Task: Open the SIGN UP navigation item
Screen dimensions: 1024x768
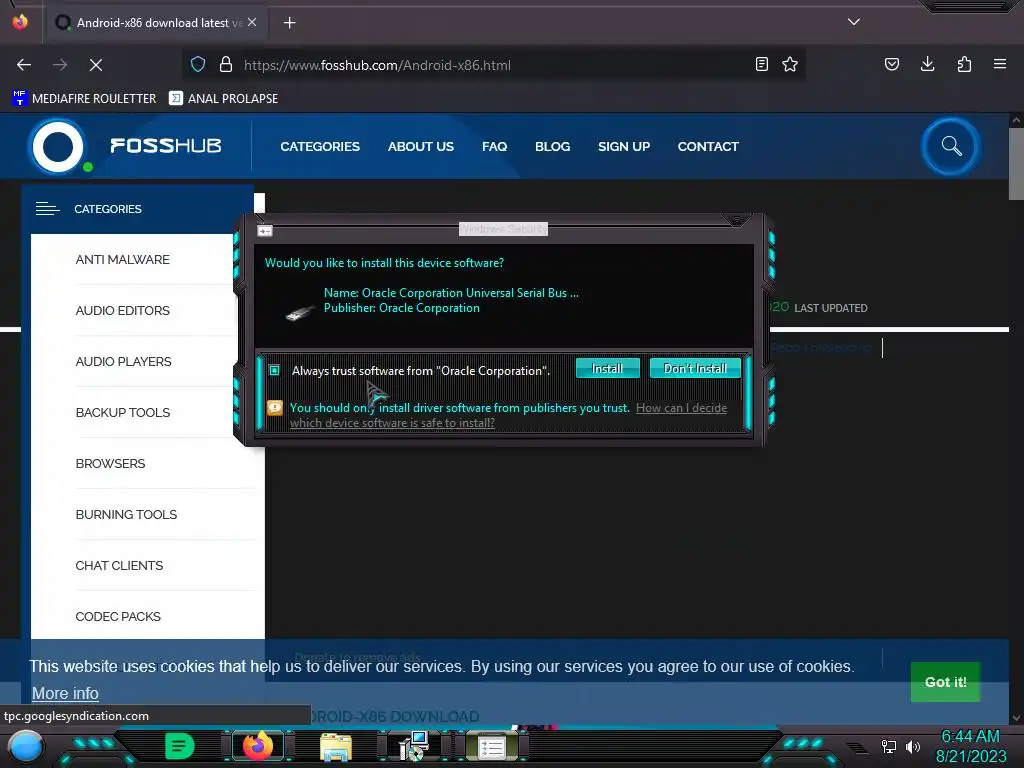Action: (x=624, y=146)
